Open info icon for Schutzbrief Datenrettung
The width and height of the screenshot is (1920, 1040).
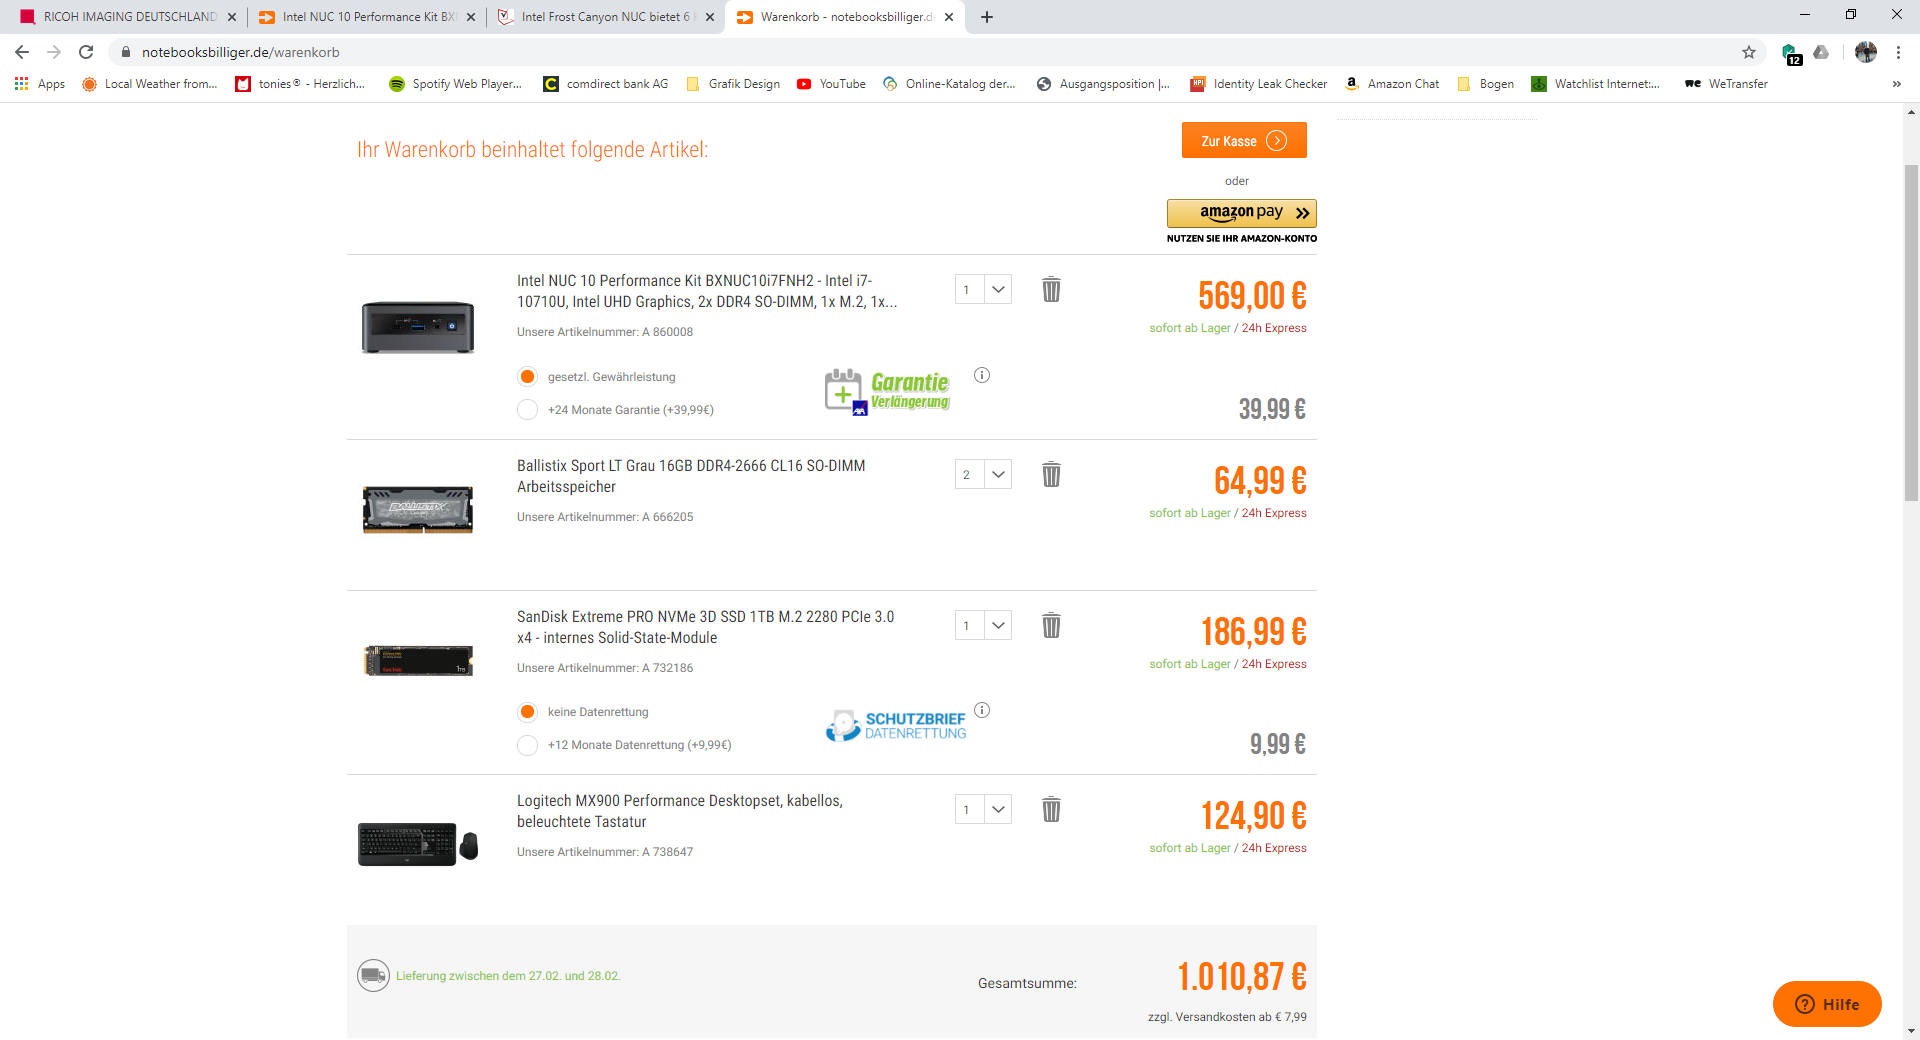coord(982,710)
